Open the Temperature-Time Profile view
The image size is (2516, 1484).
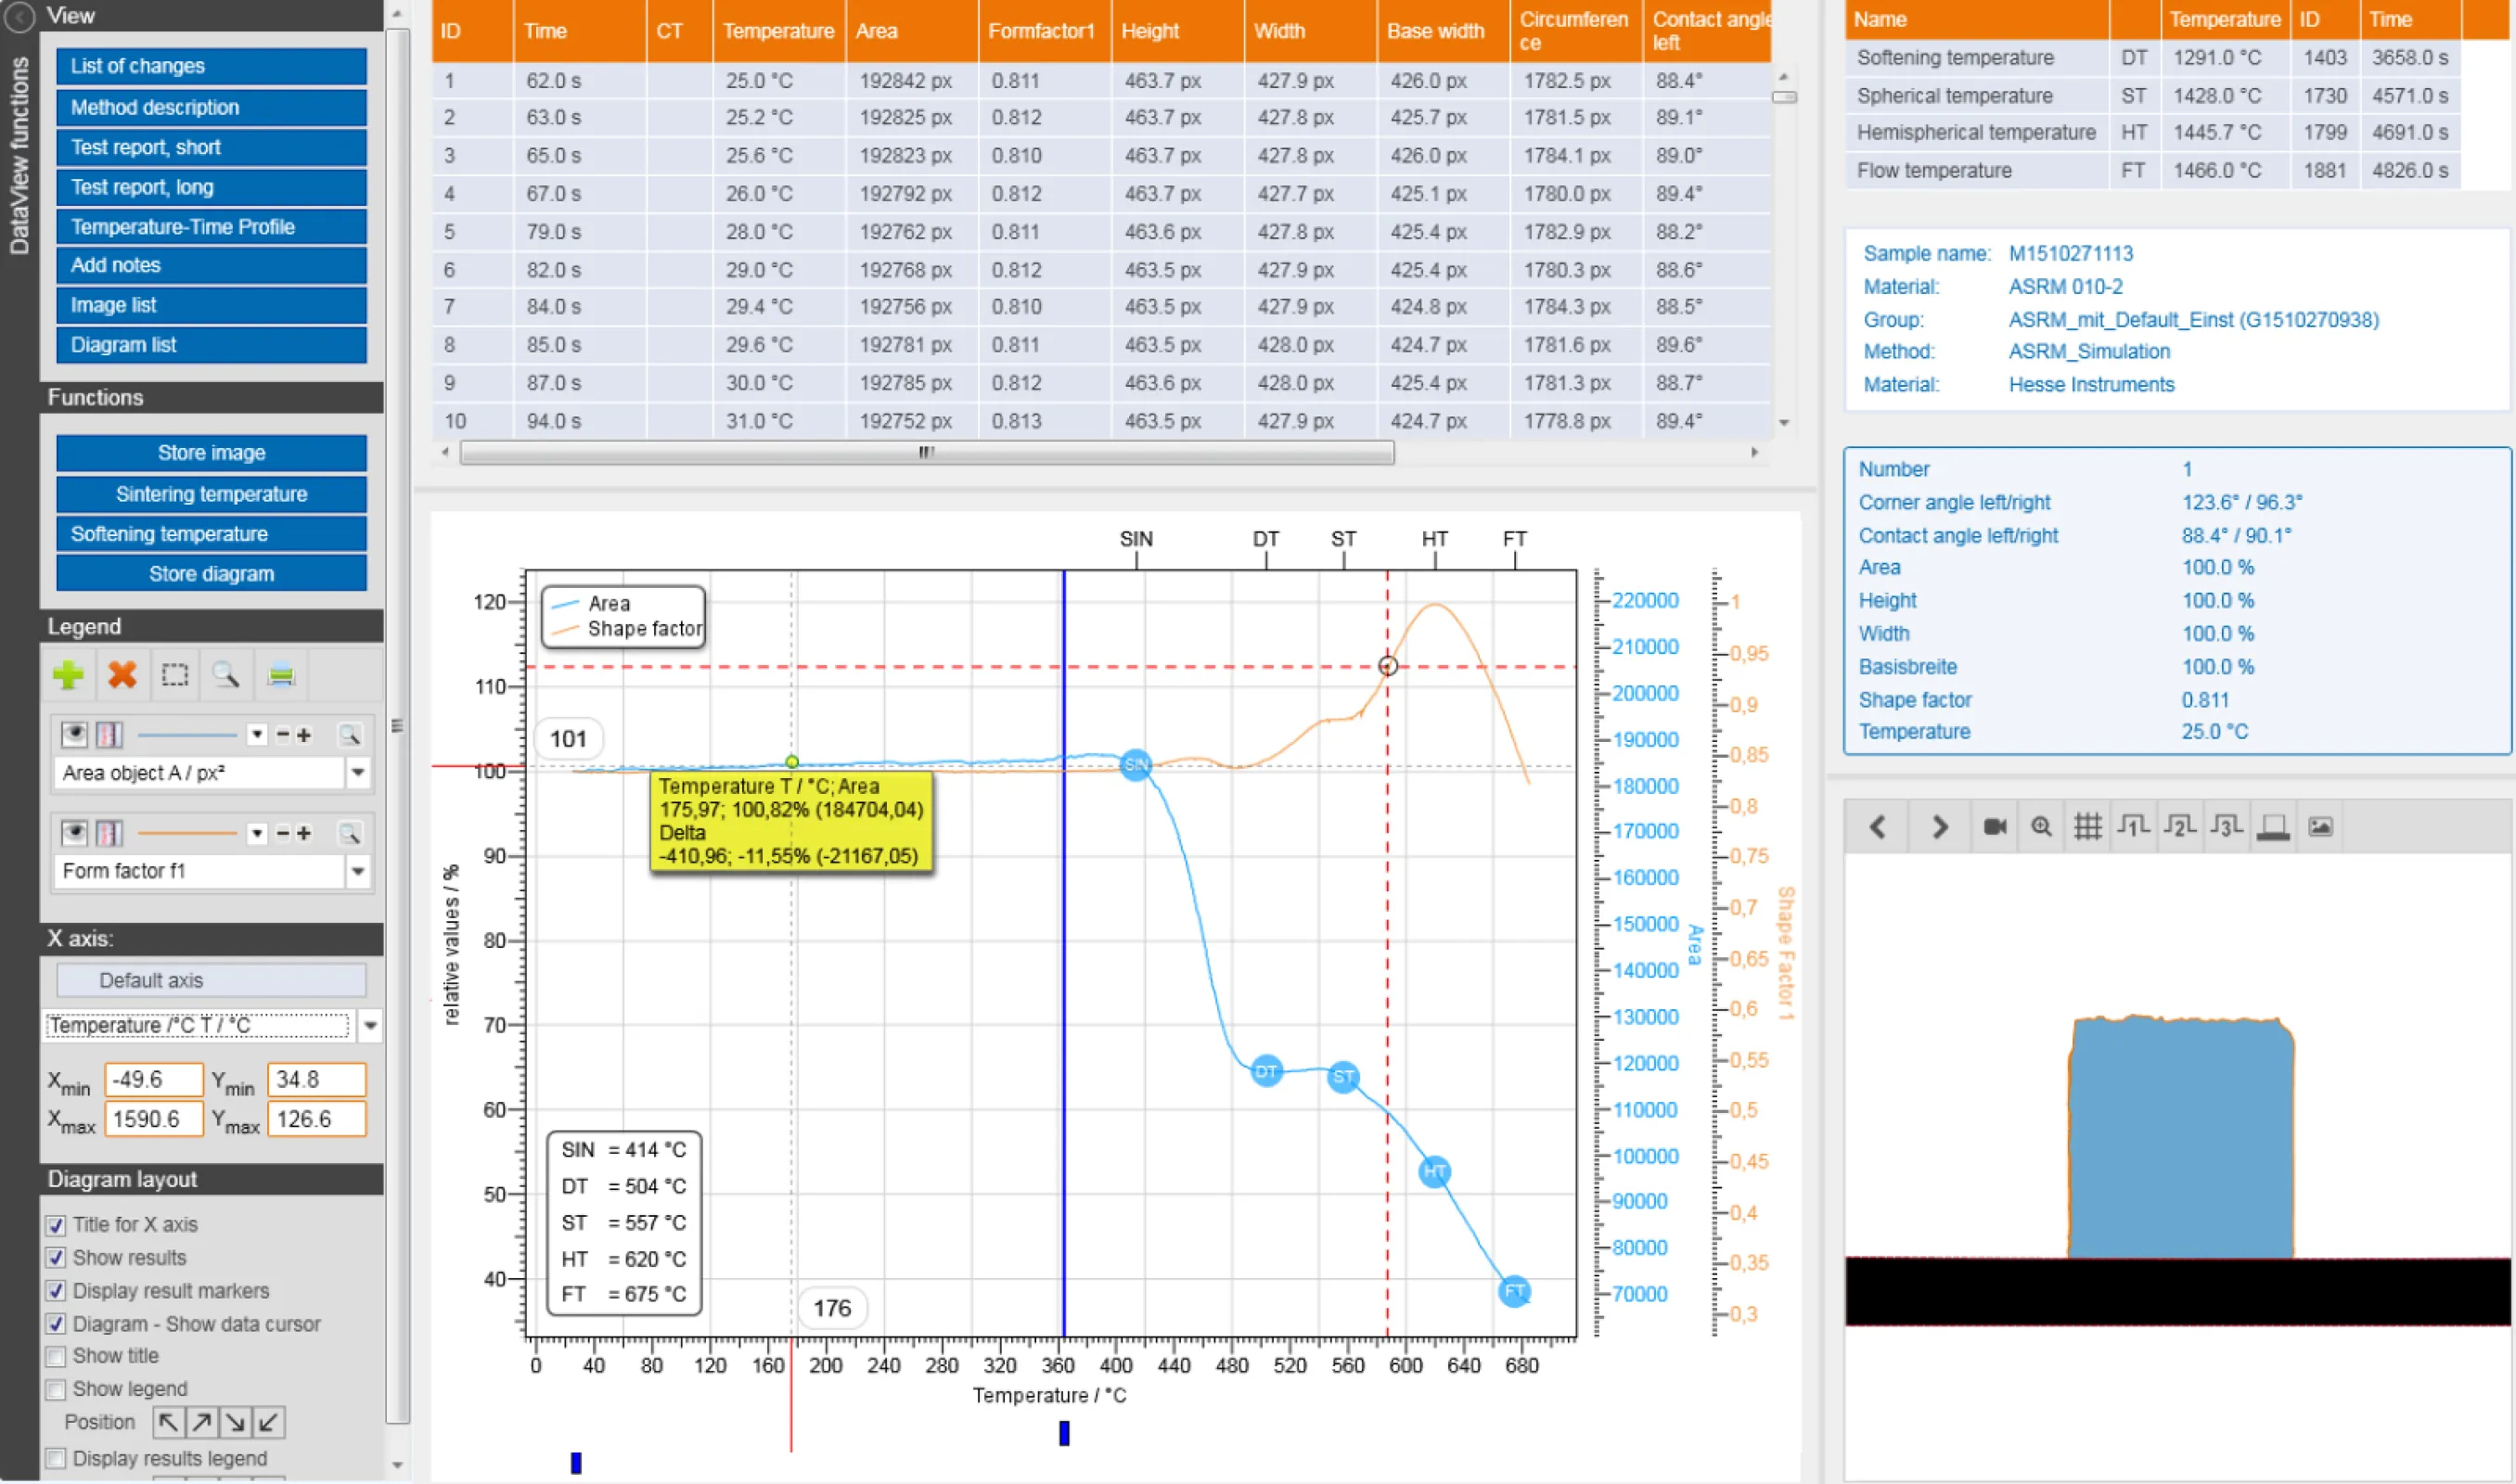(x=211, y=226)
